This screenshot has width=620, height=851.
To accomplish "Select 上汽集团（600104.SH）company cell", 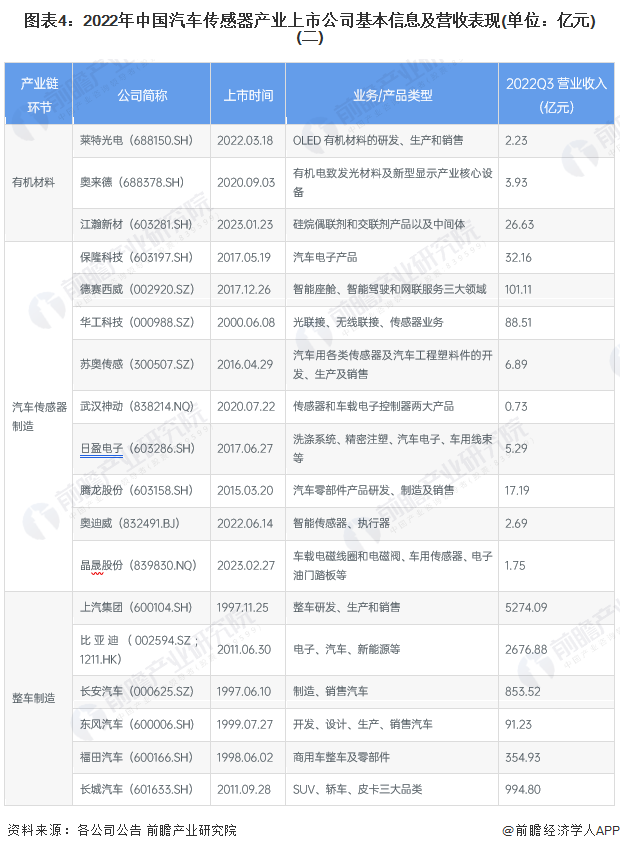I will (x=142, y=608).
